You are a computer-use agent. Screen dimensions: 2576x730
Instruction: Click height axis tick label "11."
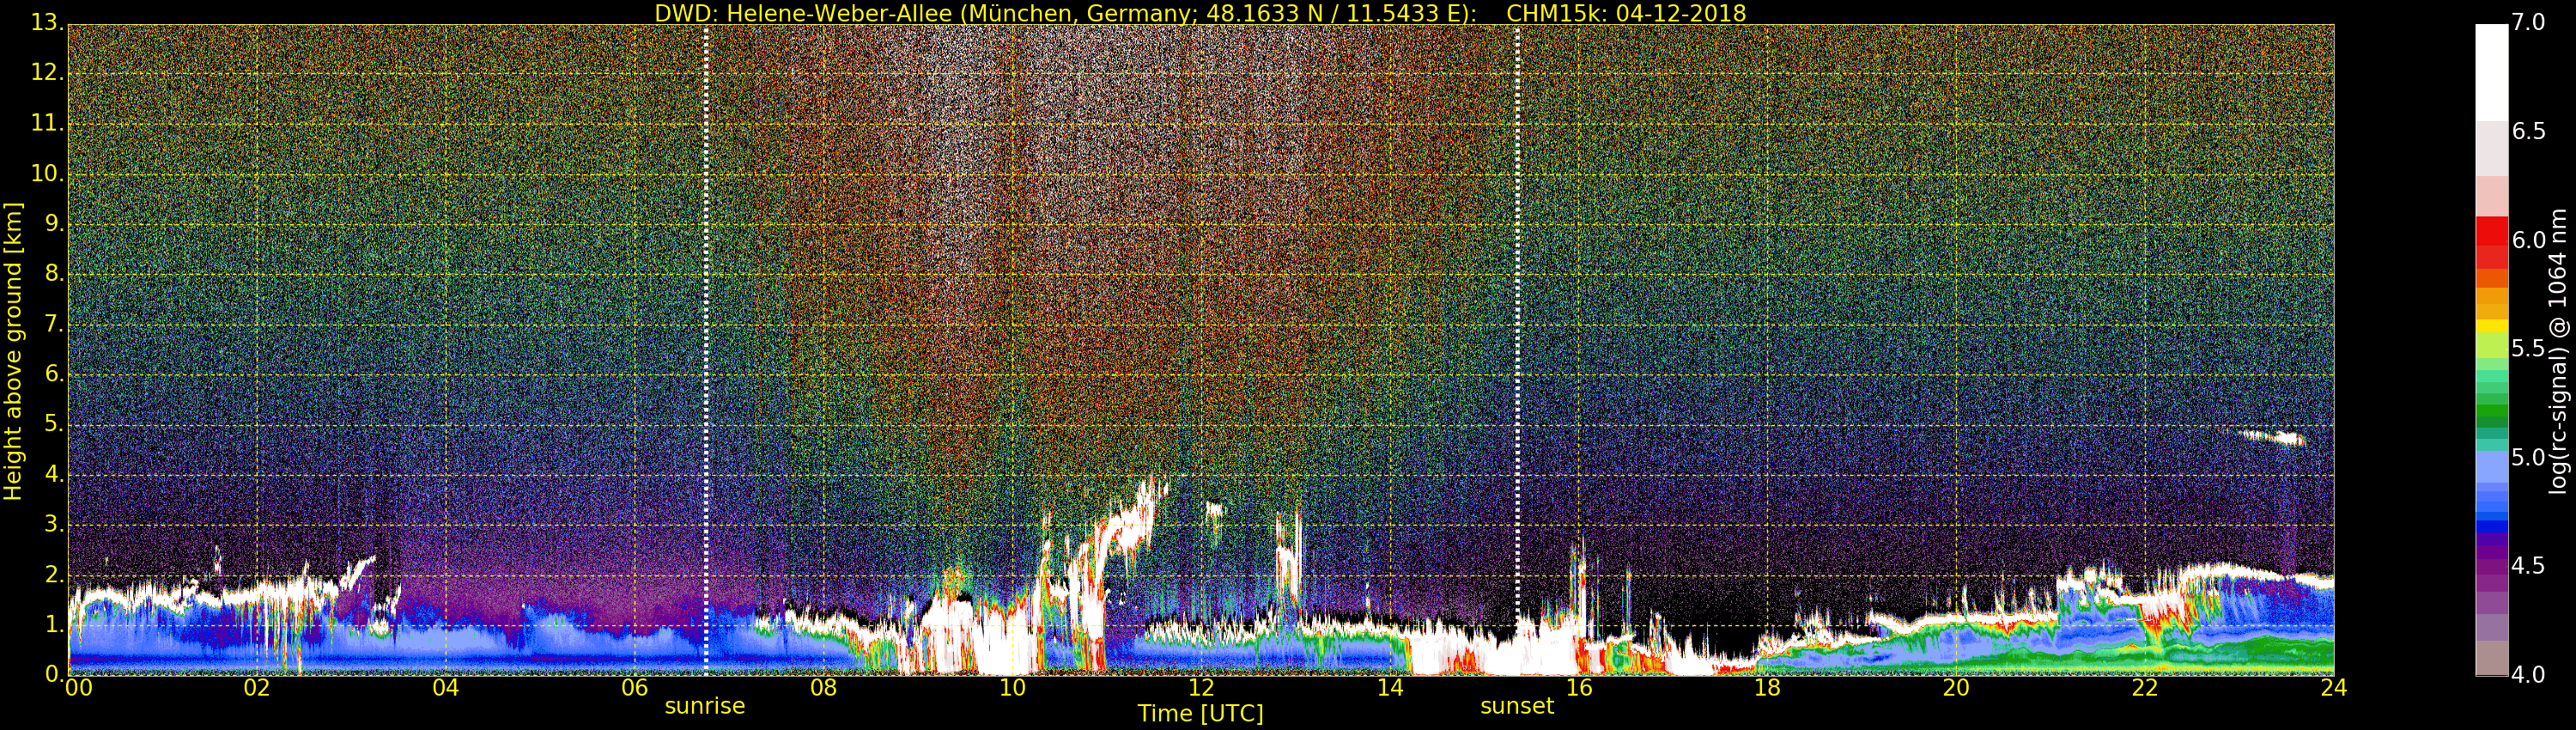47,123
